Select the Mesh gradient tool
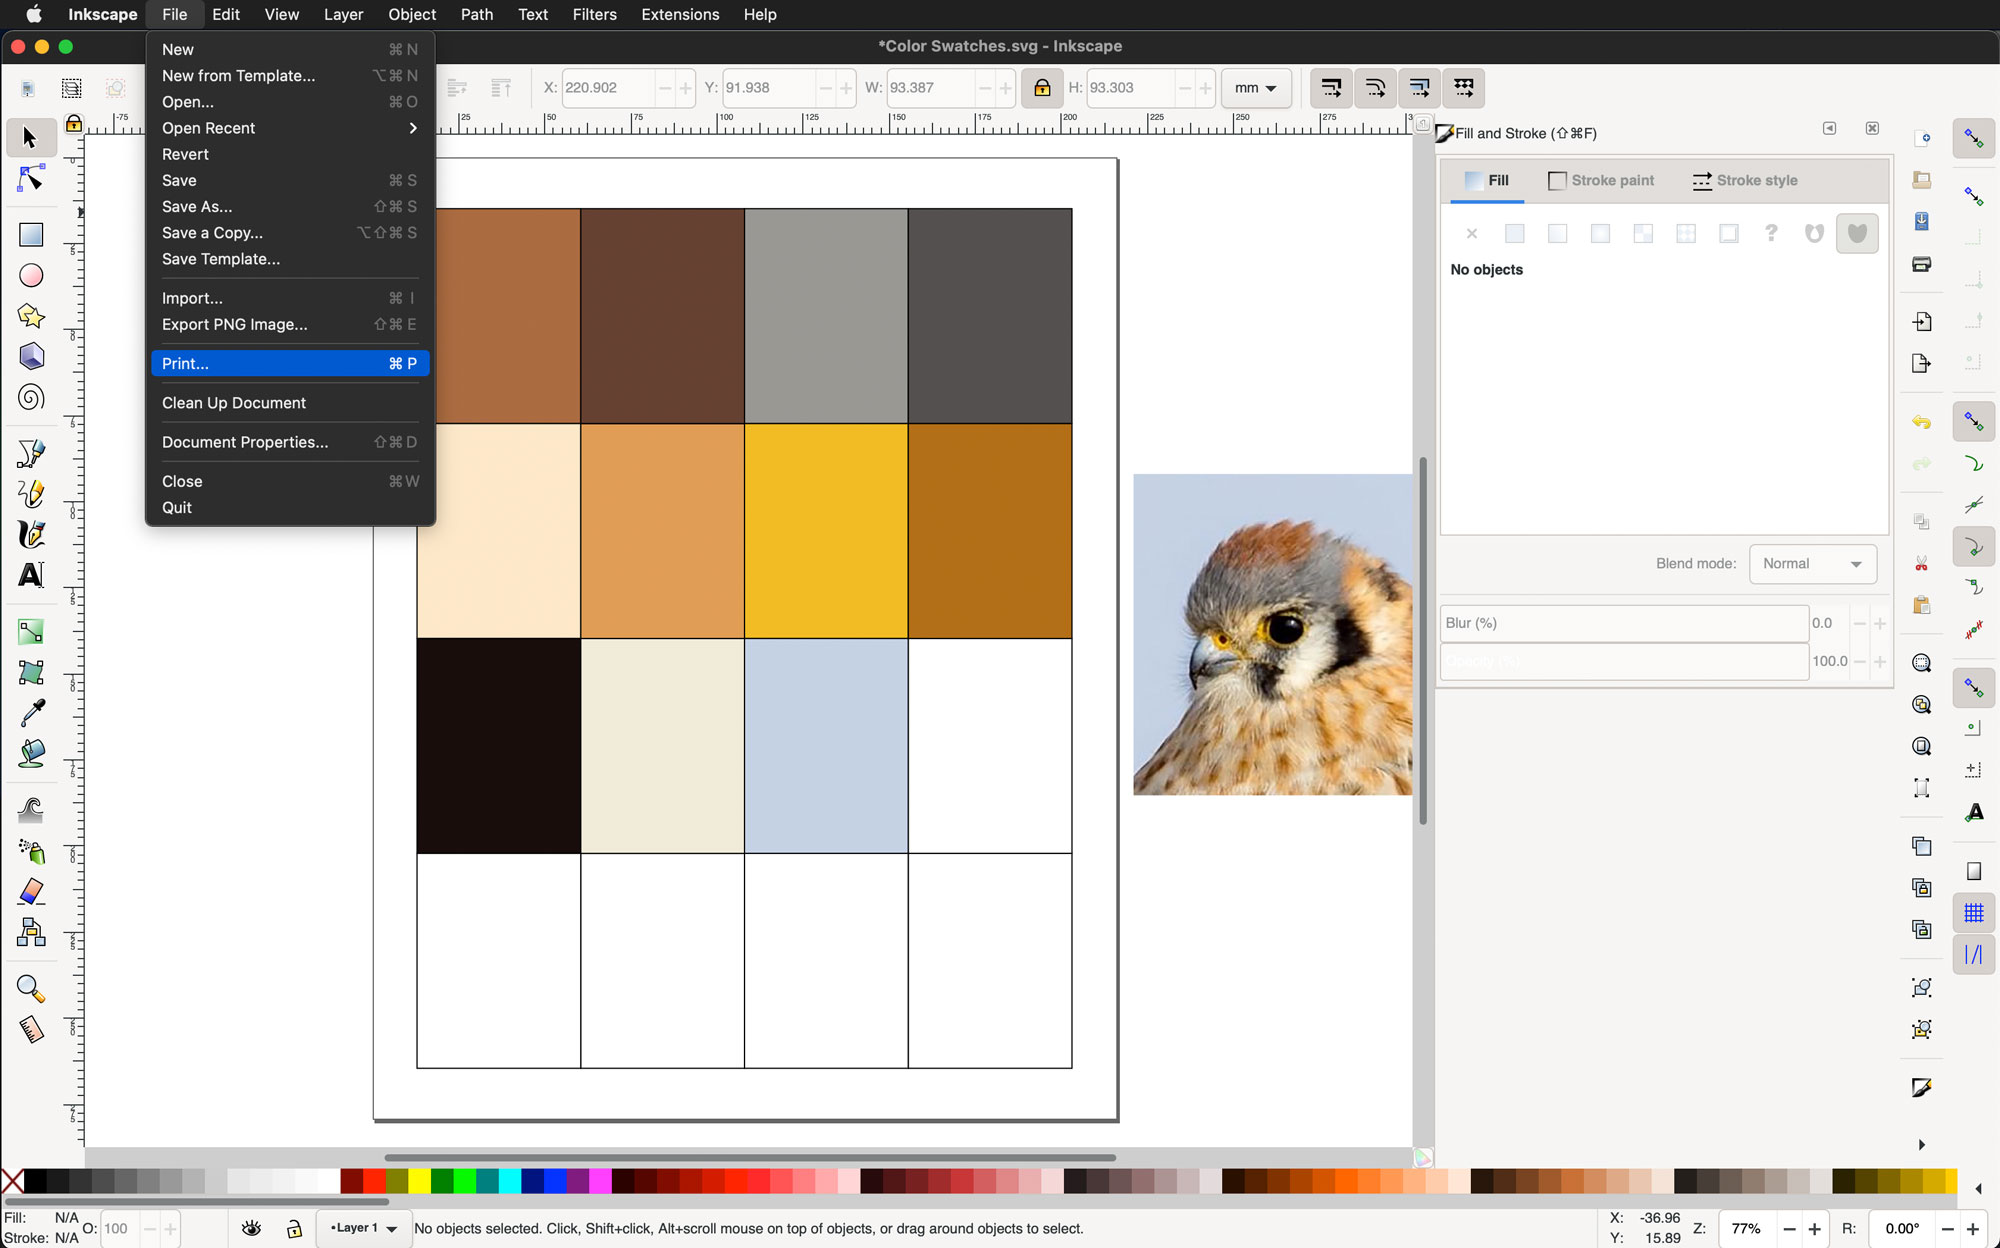Image resolution: width=2000 pixels, height=1248 pixels. coord(31,672)
